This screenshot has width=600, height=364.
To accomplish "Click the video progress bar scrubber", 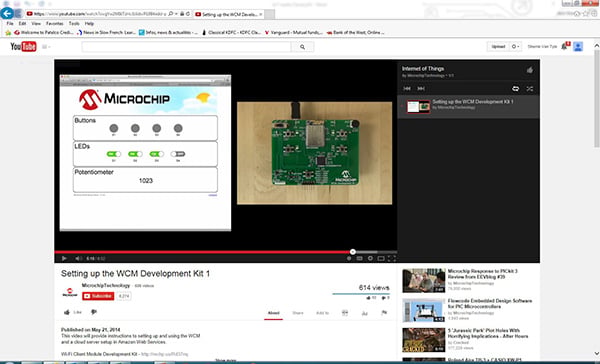I will tap(352, 251).
